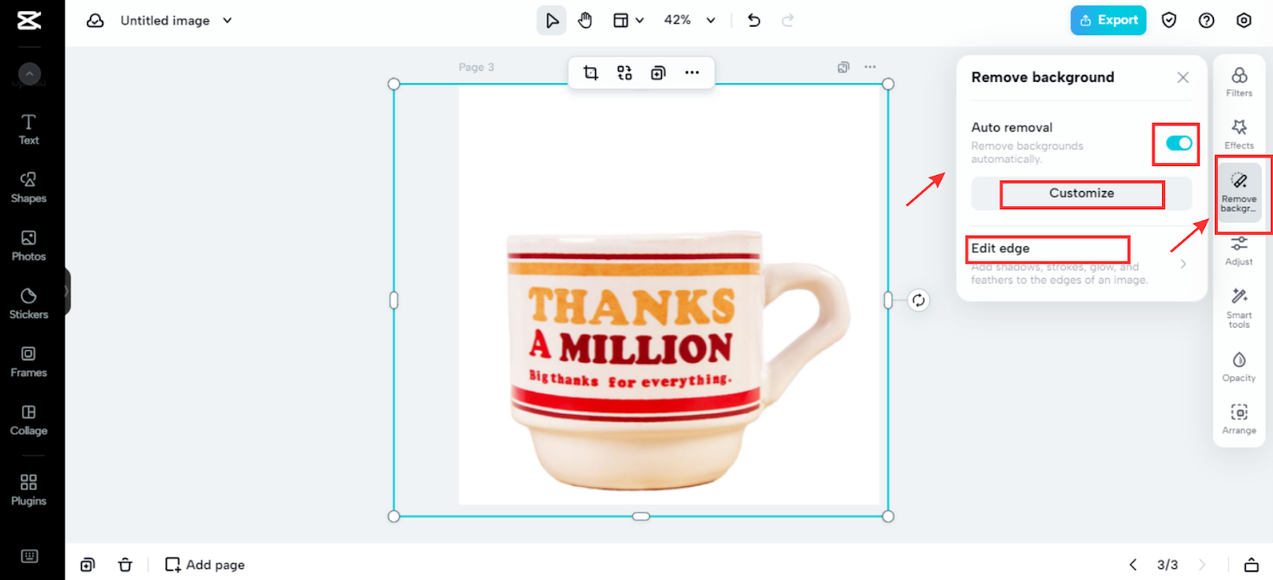Open the help question-mark icon

point(1207,20)
